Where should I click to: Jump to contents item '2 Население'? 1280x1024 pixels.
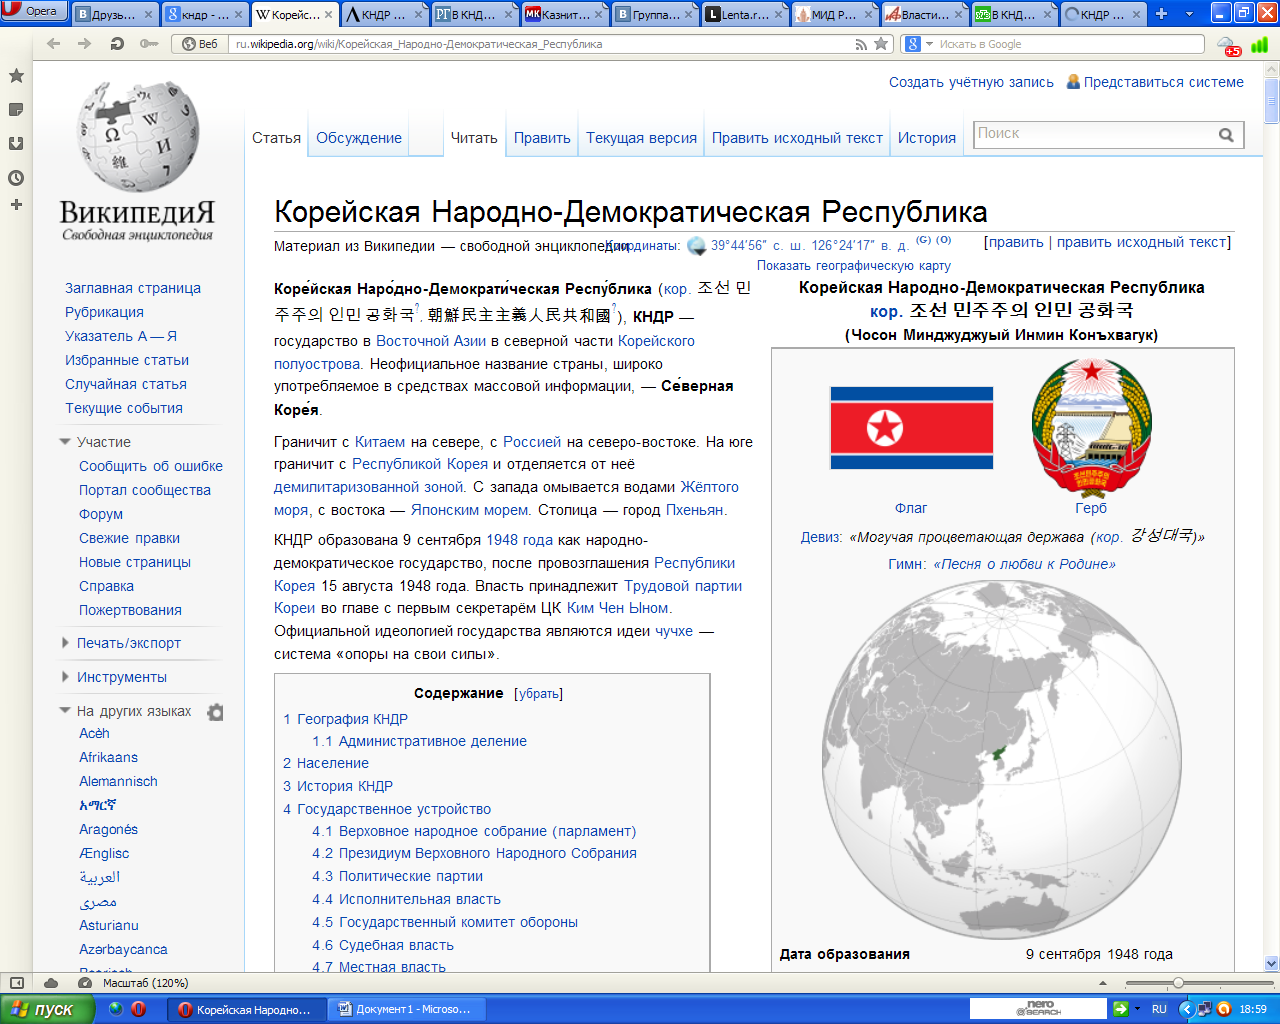tap(326, 763)
